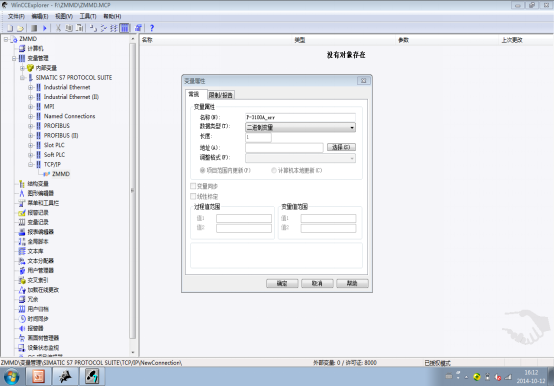The height and width of the screenshot is (386, 554).
Task: Click the New project toolbar icon
Action: pyautogui.click(x=10, y=28)
